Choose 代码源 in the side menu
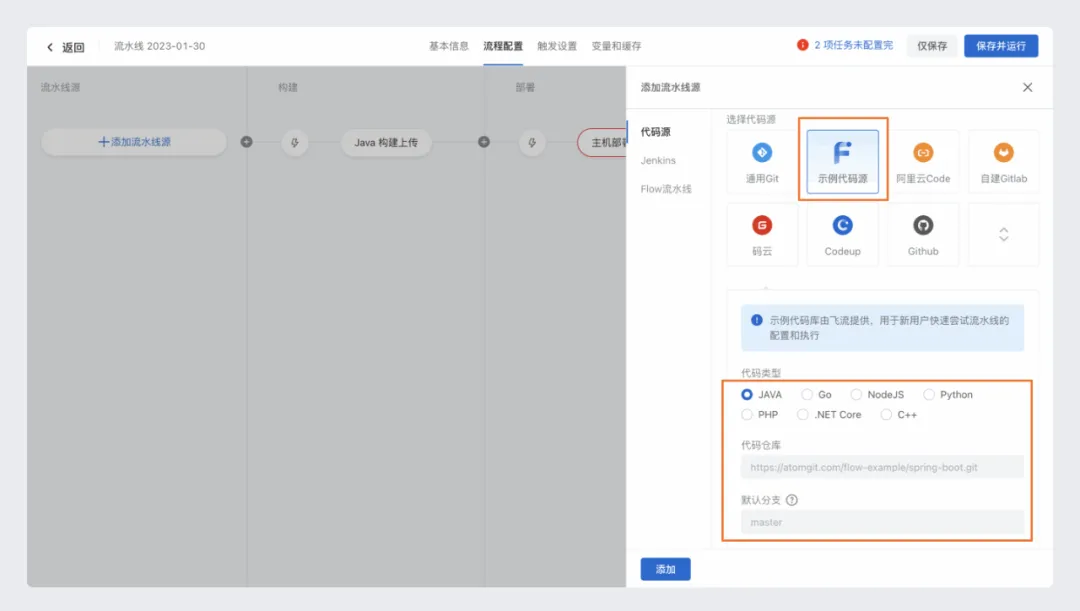Viewport: 1080px width, 611px height. pos(655,132)
